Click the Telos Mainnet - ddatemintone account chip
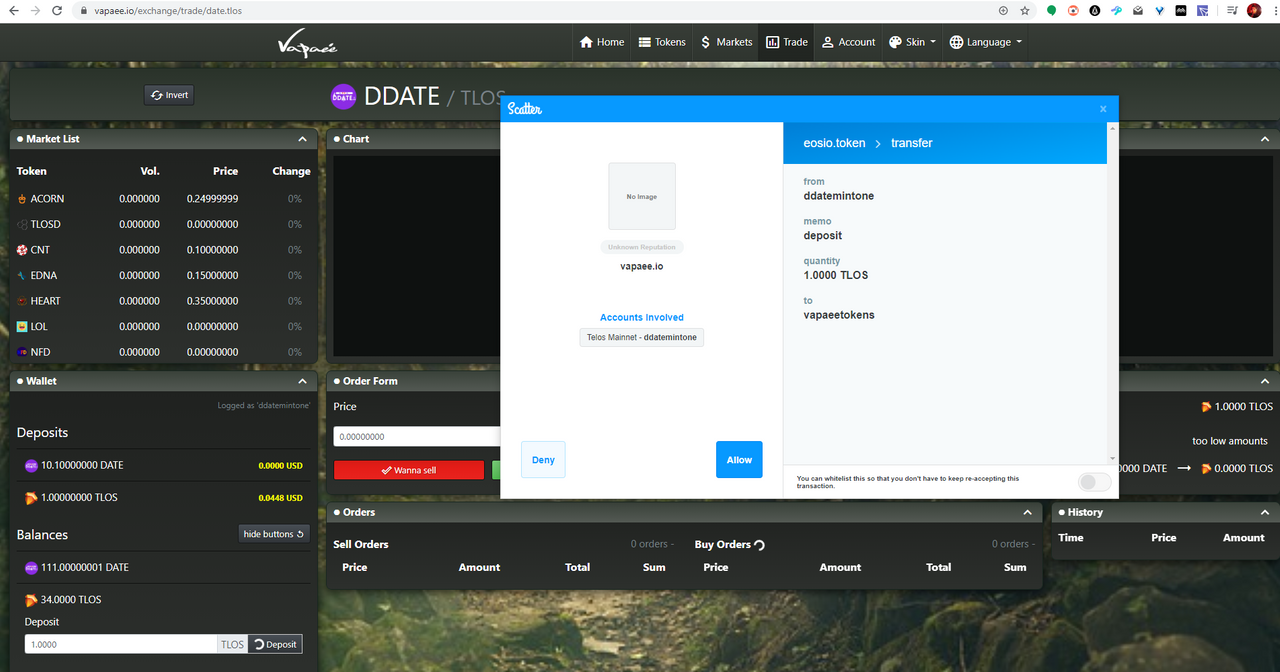The height and width of the screenshot is (672, 1280). pos(642,338)
